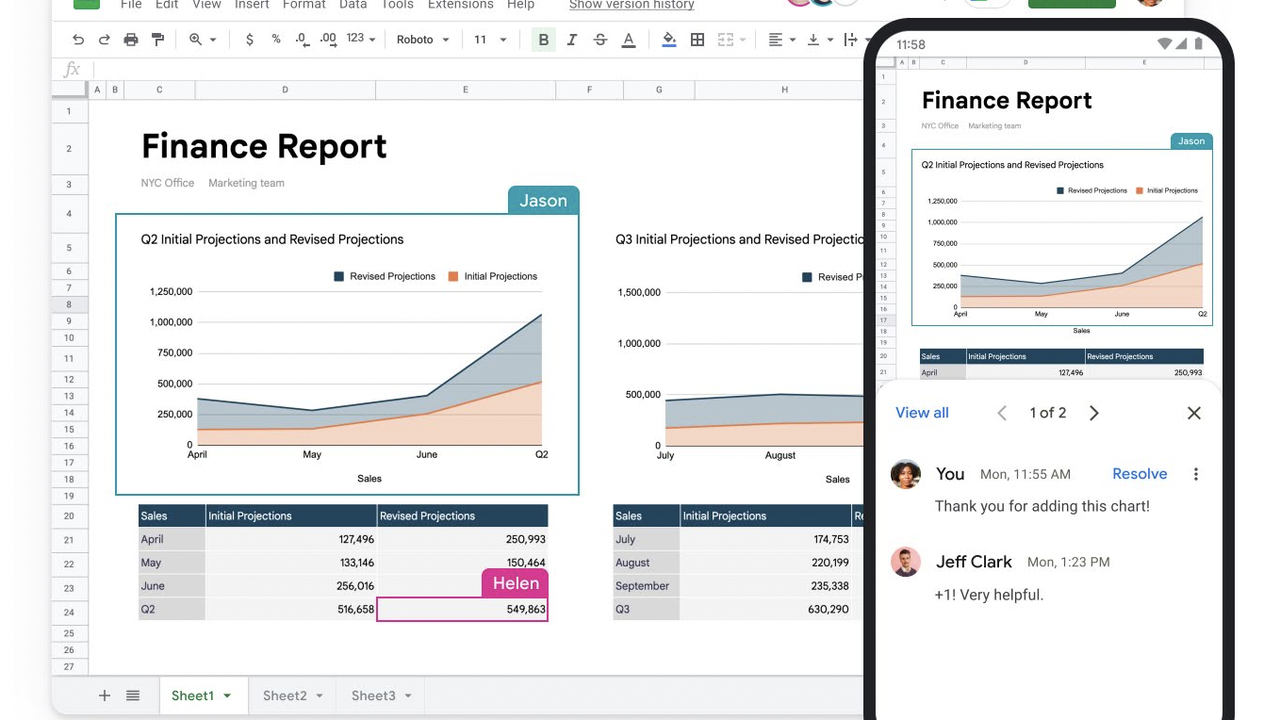Click the Paint format tool

click(x=157, y=39)
